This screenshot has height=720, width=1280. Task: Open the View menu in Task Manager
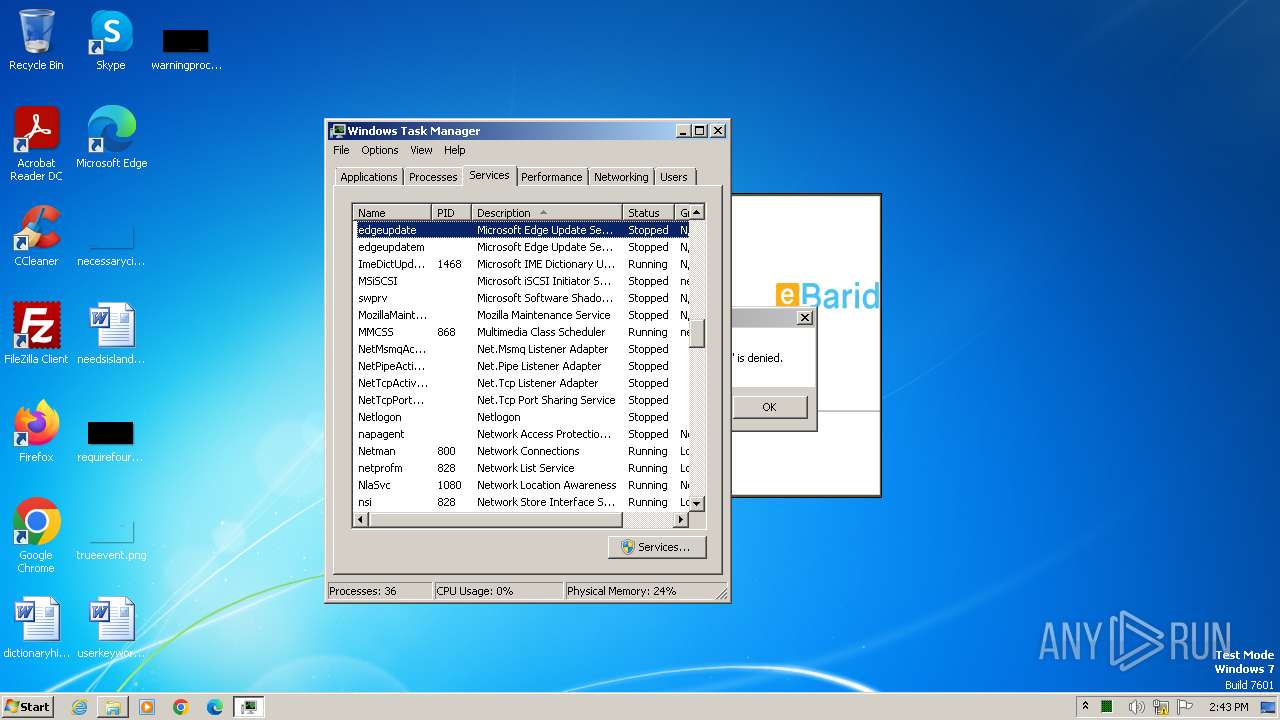coord(421,150)
